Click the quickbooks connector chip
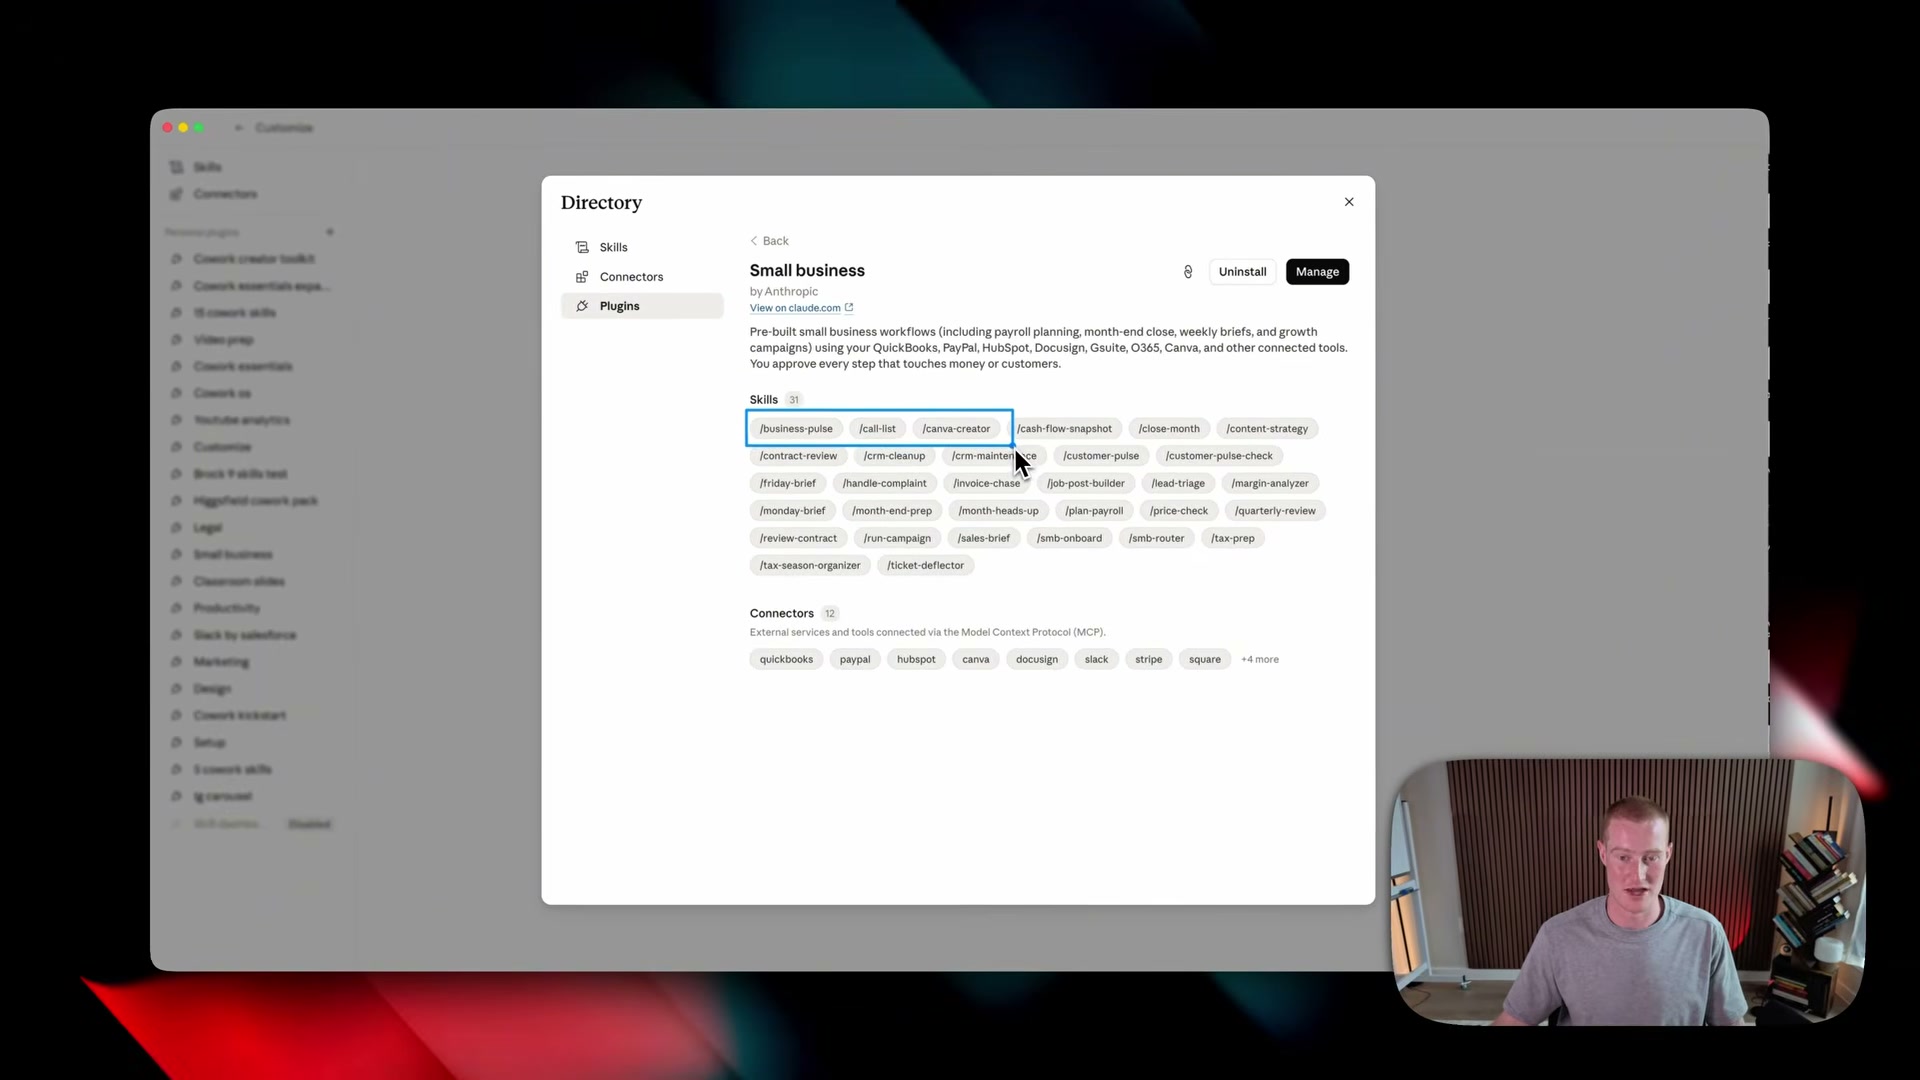The image size is (1920, 1080). (x=786, y=660)
